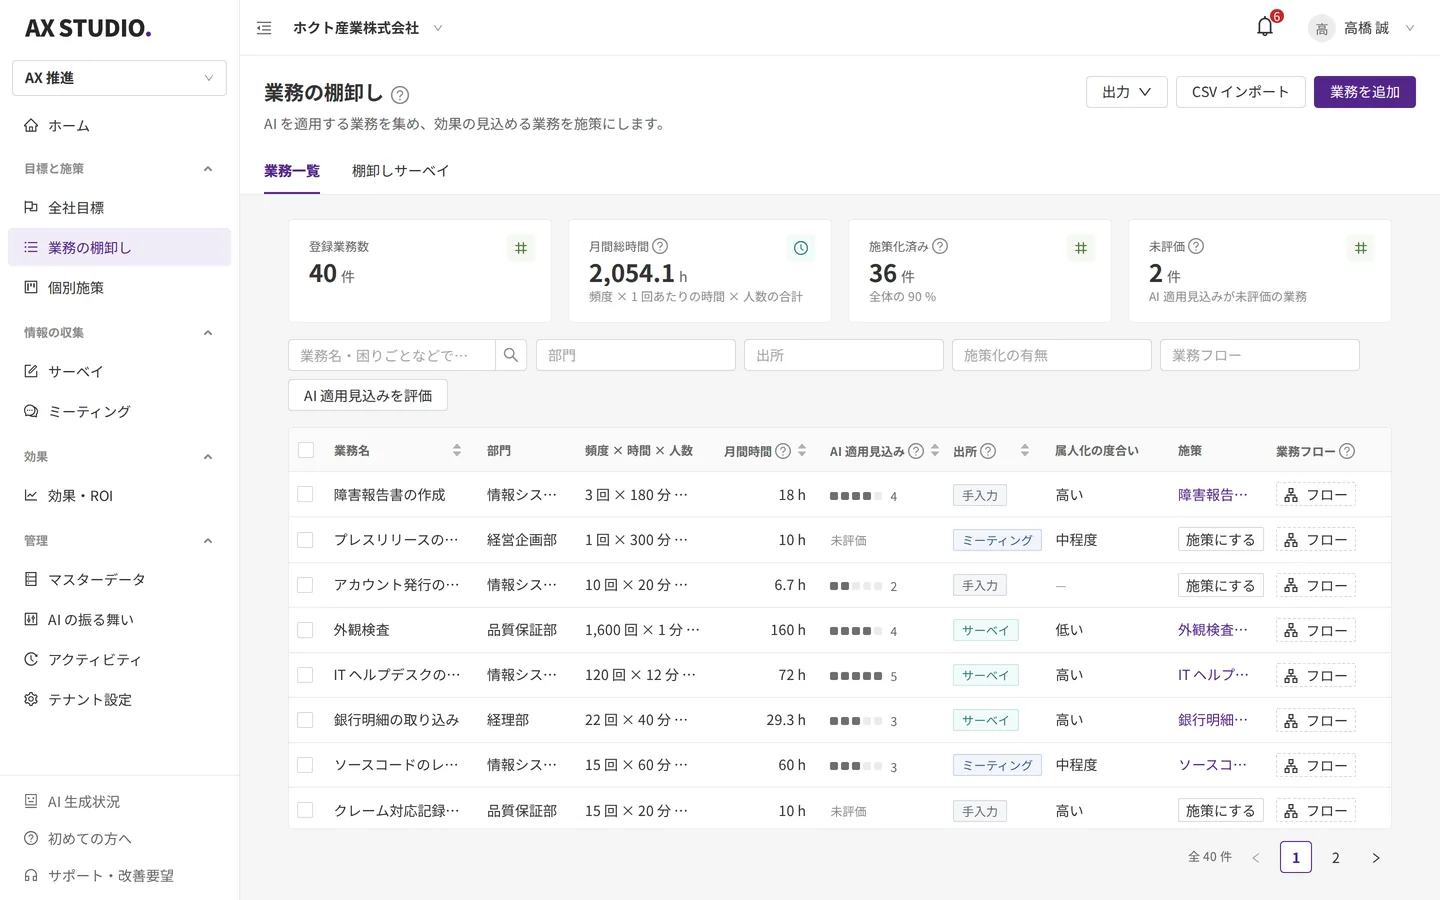
Task: Click 施策にする for アカウント発行 row
Action: (1220, 585)
